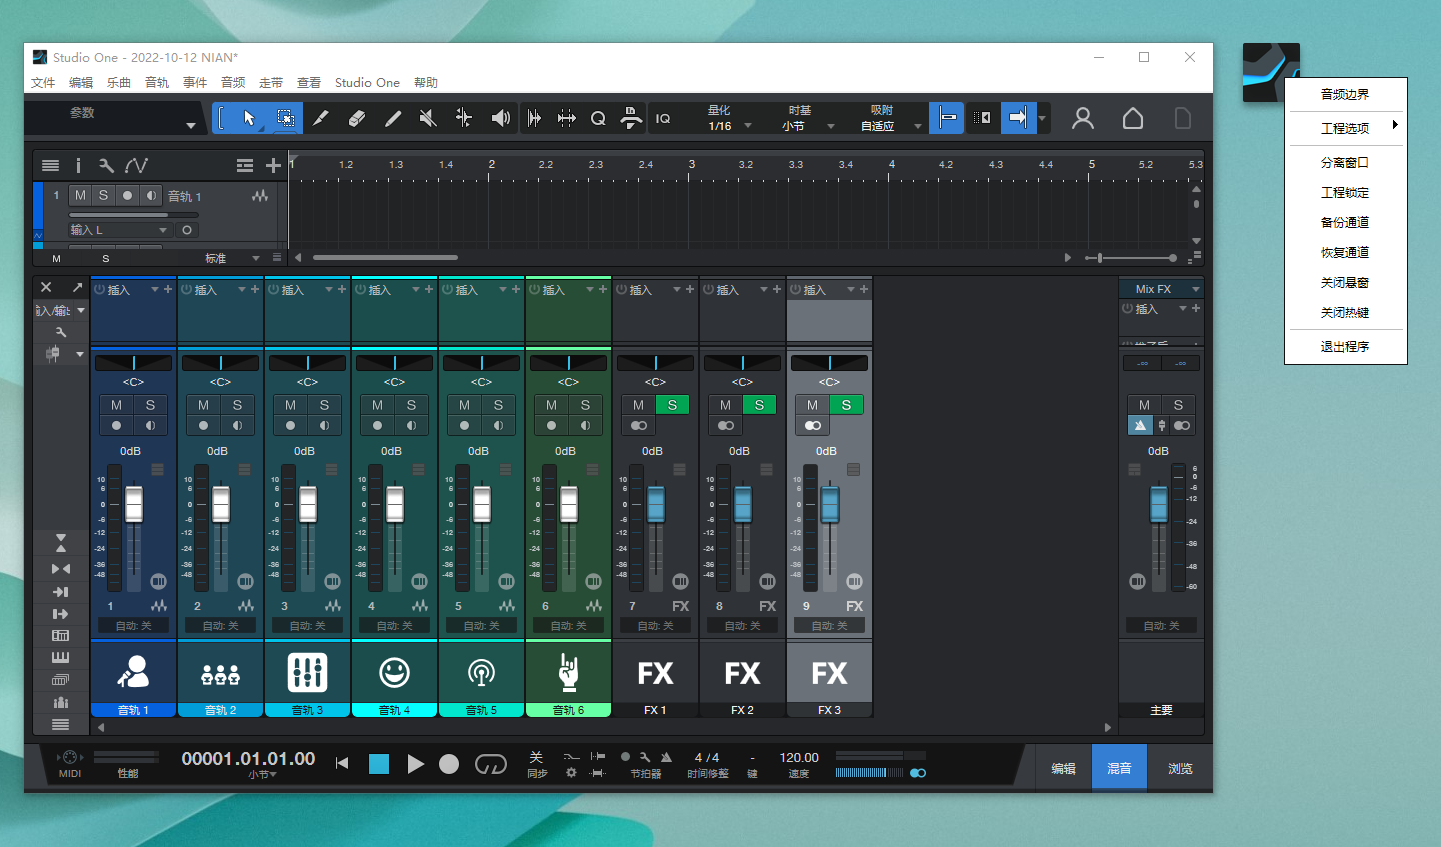Click tempo value 120.00
This screenshot has width=1441, height=847.
(799, 758)
